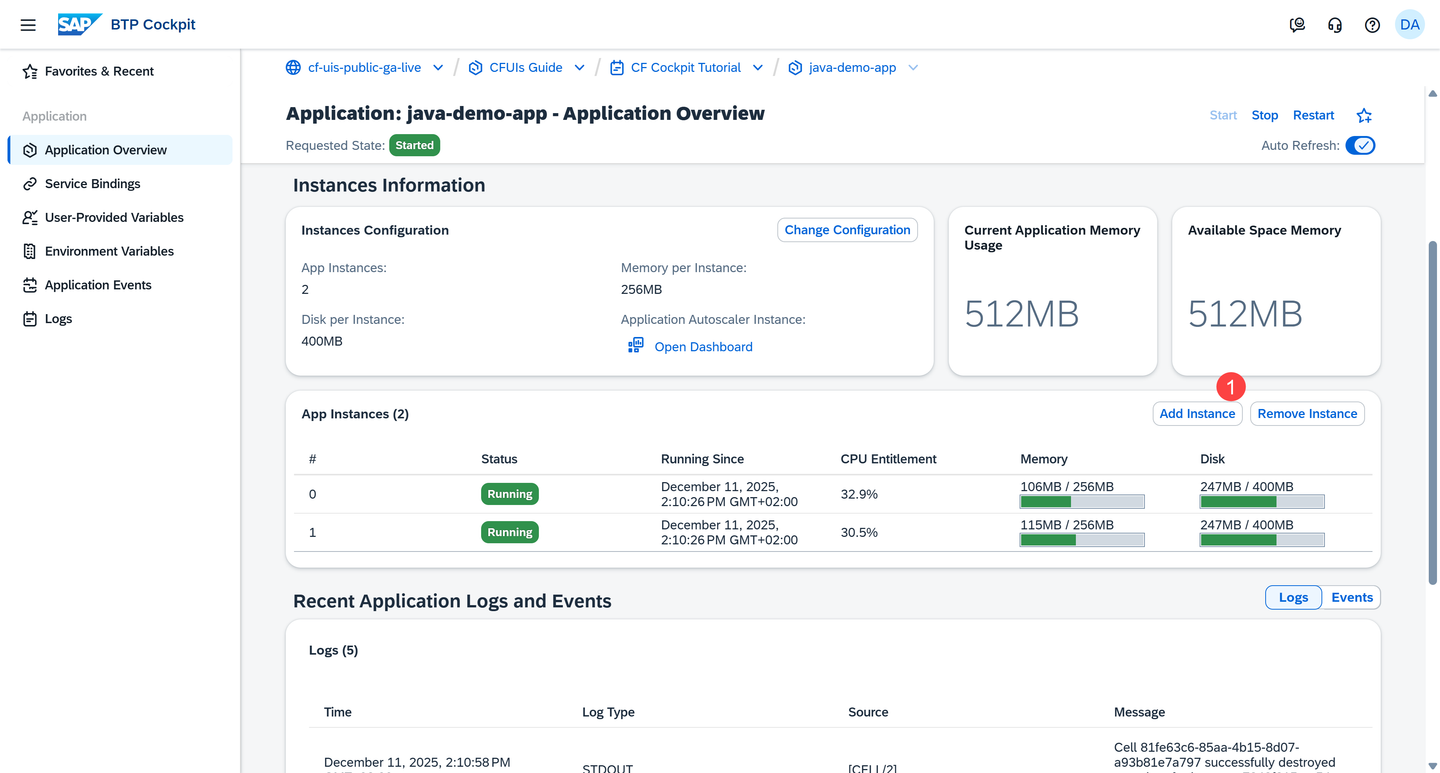Open Favorites & Recent in sidebar

pyautogui.click(x=120, y=71)
